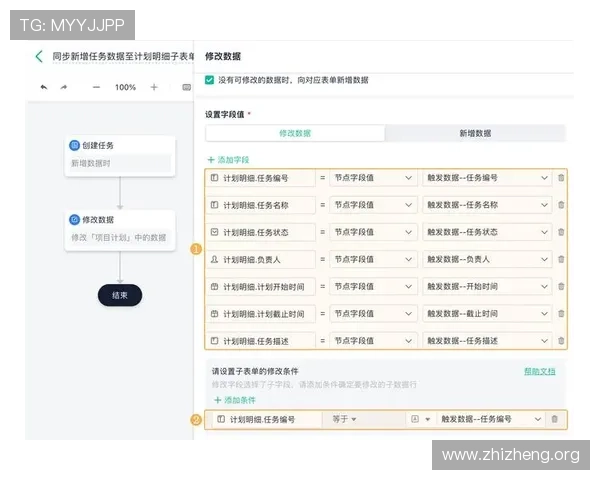Open 触发数据--任务状态 dropdown
The image size is (600, 480).
click(487, 232)
